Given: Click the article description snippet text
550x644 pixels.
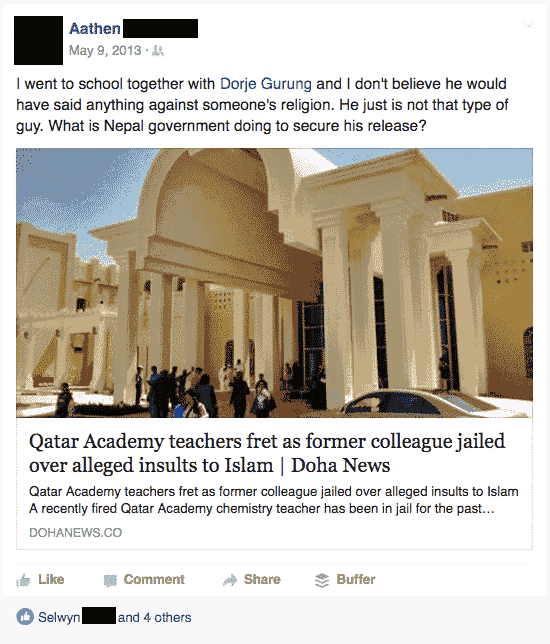Looking at the screenshot, I should [x=274, y=500].
